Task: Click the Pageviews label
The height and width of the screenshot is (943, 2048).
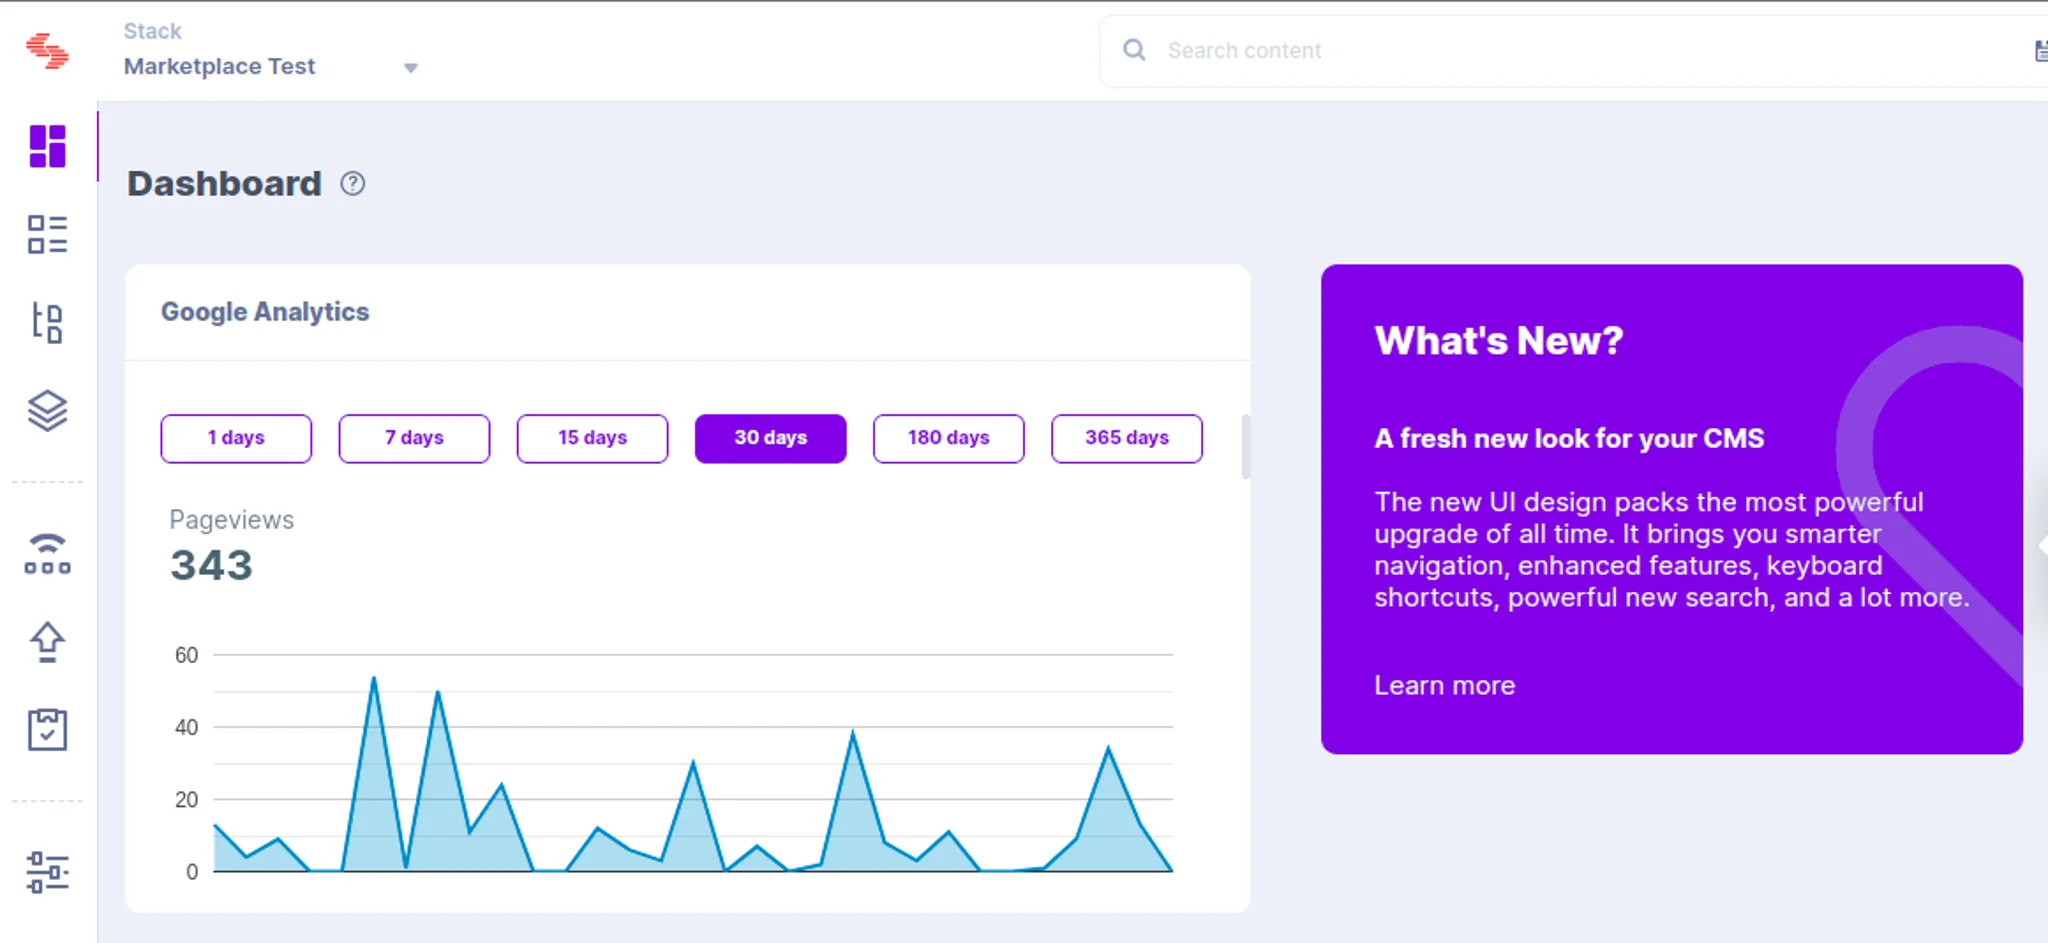Action: (x=231, y=520)
